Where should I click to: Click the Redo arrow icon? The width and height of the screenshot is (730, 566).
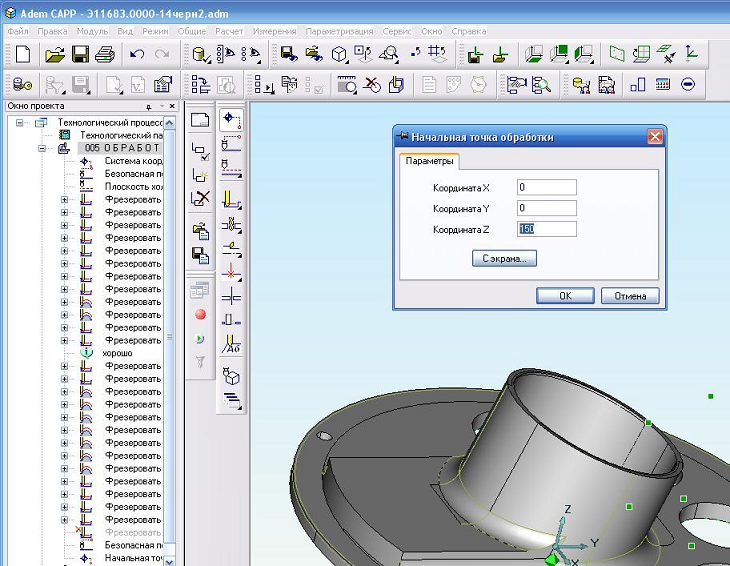coord(162,54)
